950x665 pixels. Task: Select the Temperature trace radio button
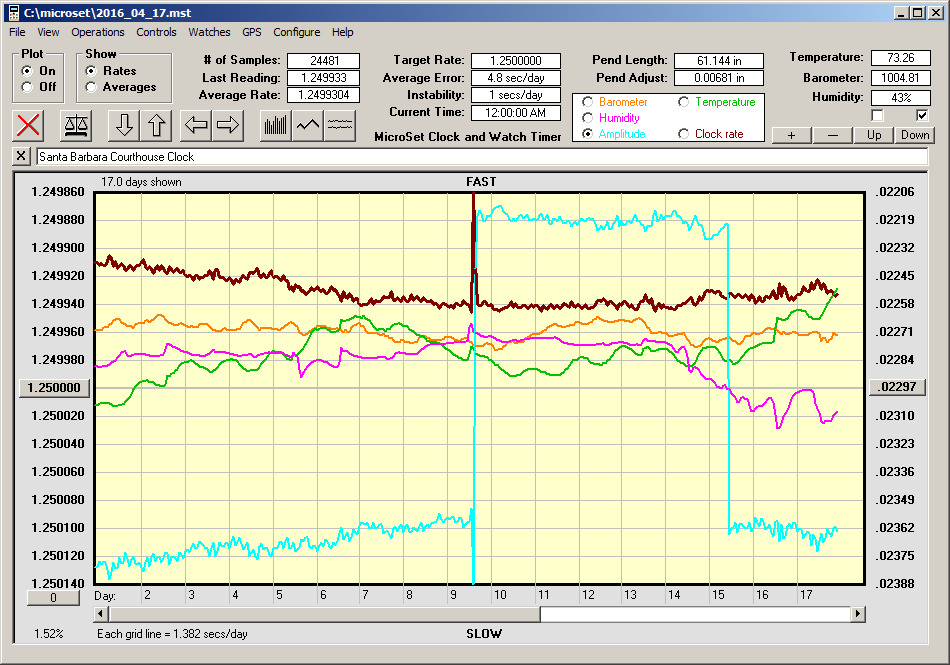(684, 102)
